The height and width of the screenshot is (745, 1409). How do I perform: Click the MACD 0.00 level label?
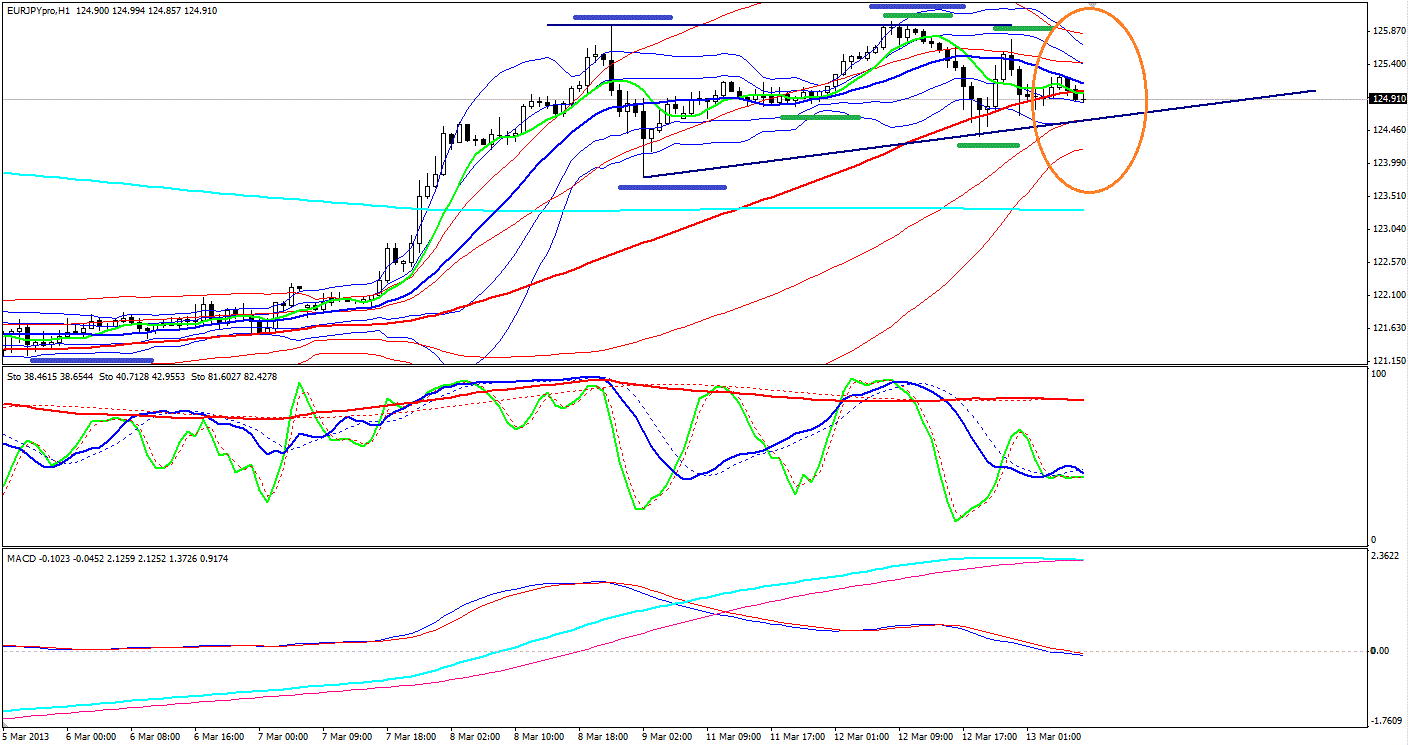pos(1380,651)
